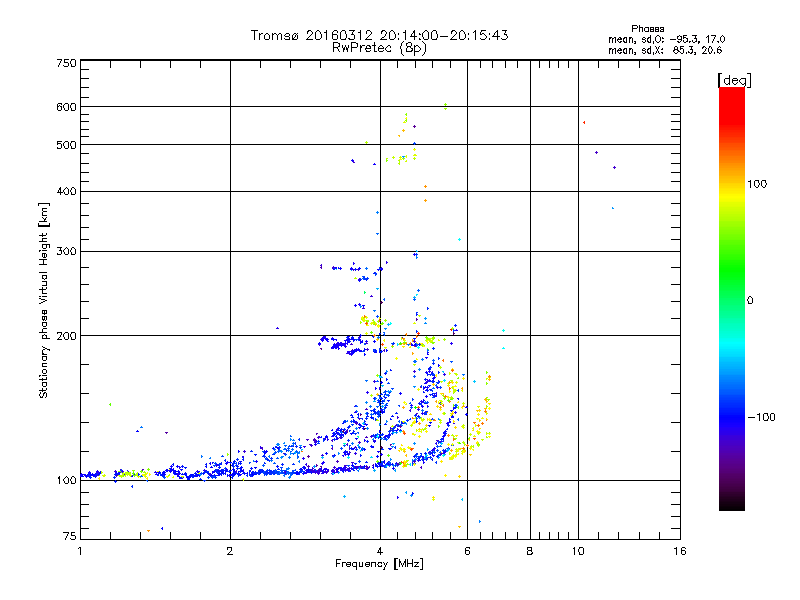The width and height of the screenshot is (800, 600).
Task: Click the green data point at 600 km height
Action: click(x=445, y=106)
